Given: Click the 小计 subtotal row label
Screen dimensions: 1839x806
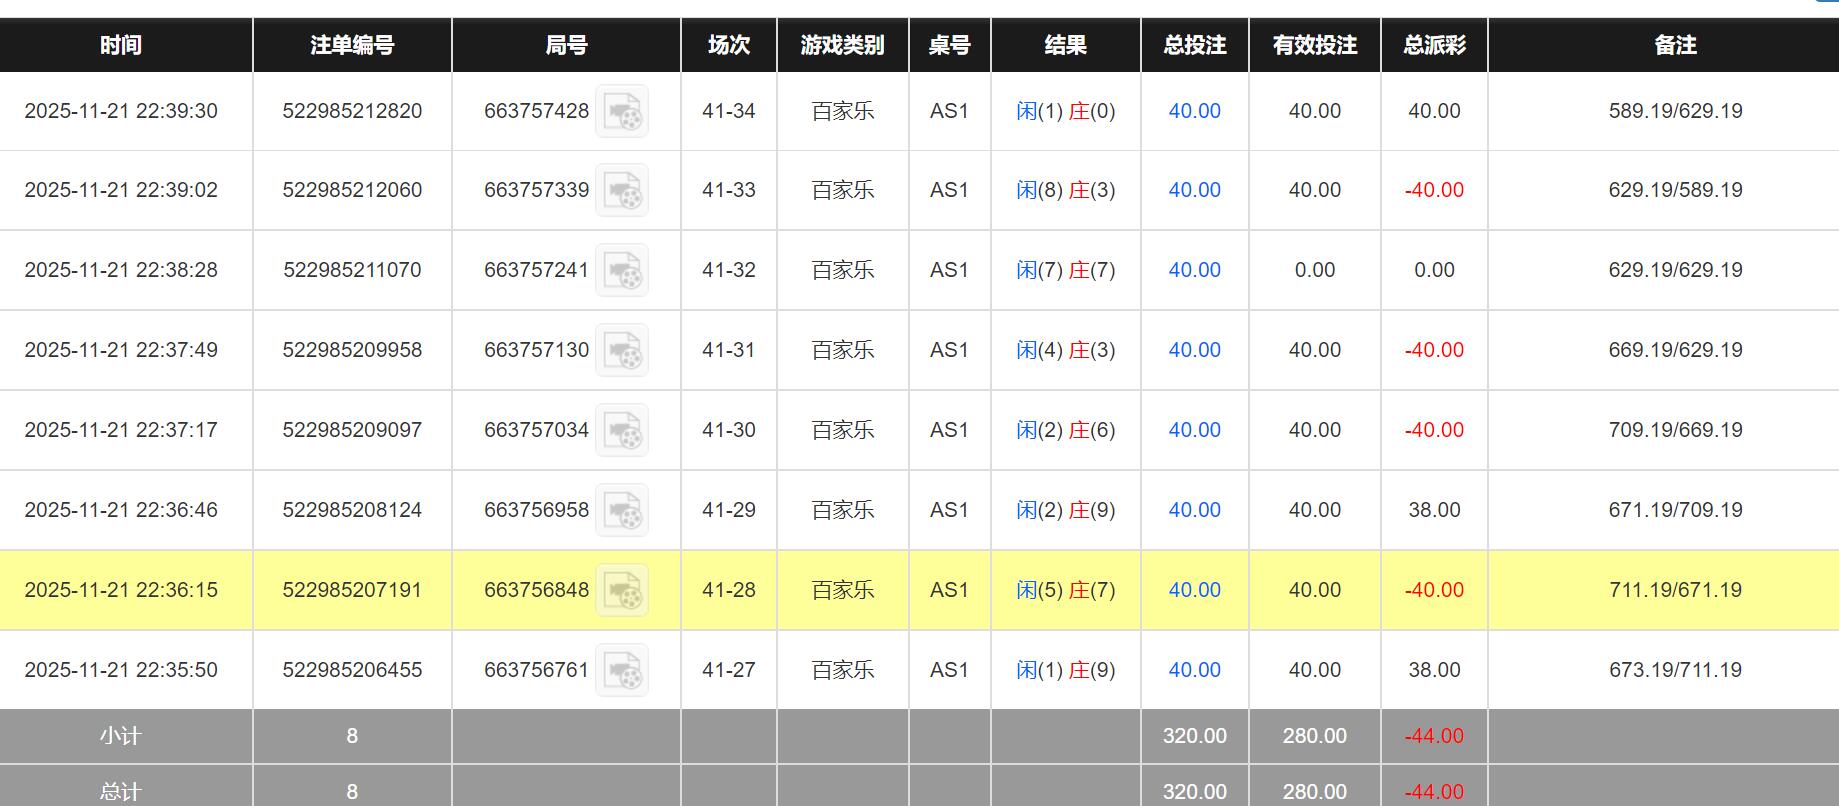Looking at the screenshot, I should 121,736.
